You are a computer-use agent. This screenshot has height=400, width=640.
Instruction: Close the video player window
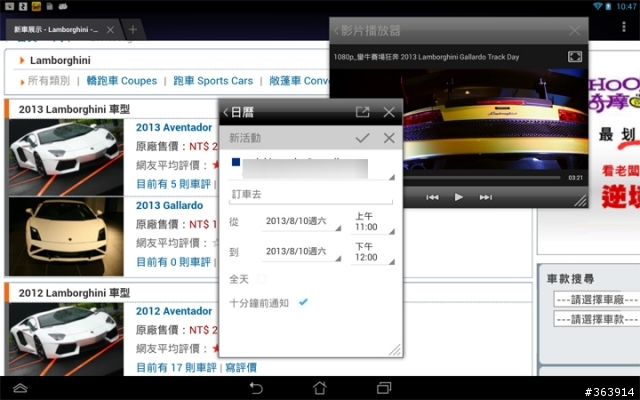click(x=574, y=31)
